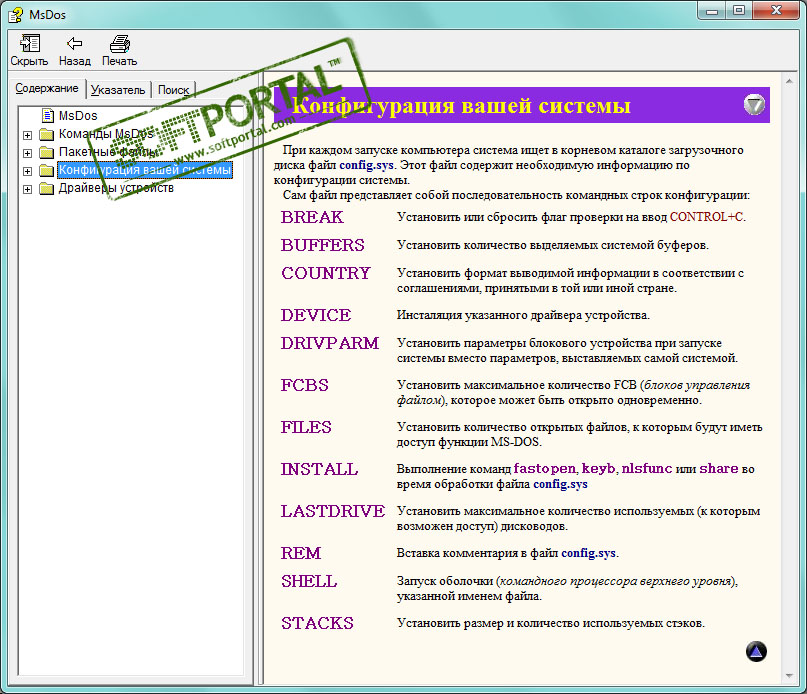Screen dimensions: 807x694
Task: Select Конфигурация вашей системы tree item
Action: point(145,170)
